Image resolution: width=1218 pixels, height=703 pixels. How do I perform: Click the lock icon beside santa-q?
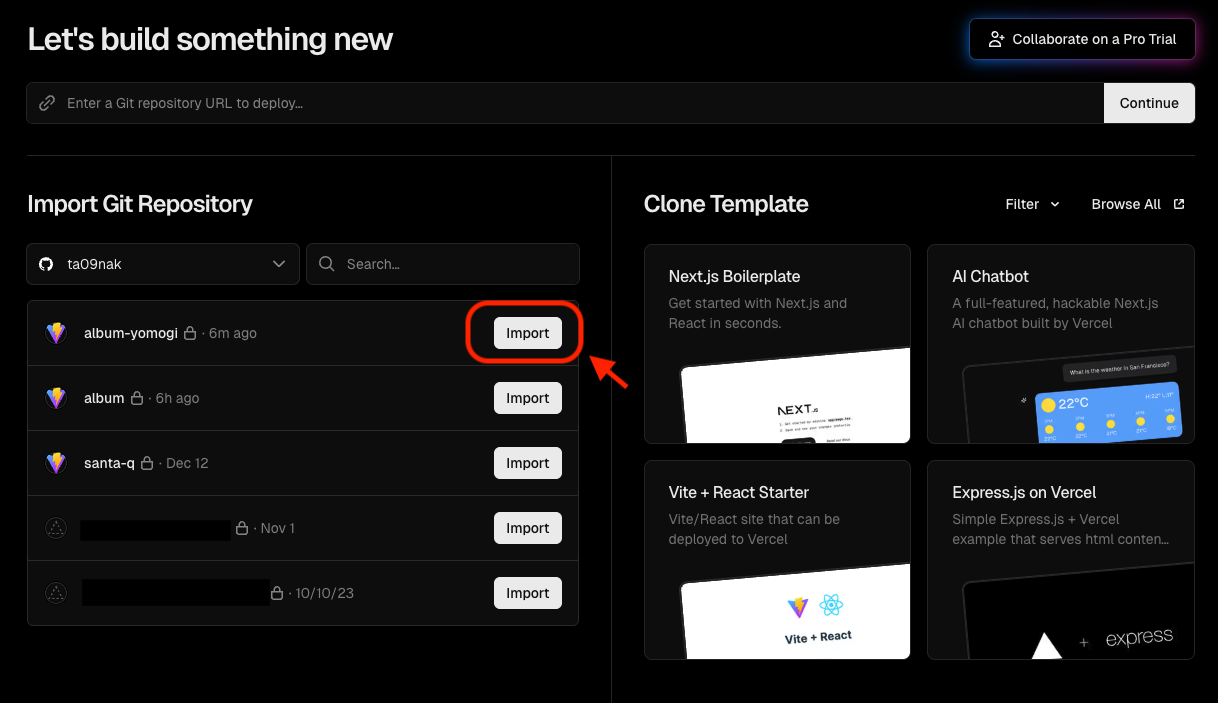147,463
